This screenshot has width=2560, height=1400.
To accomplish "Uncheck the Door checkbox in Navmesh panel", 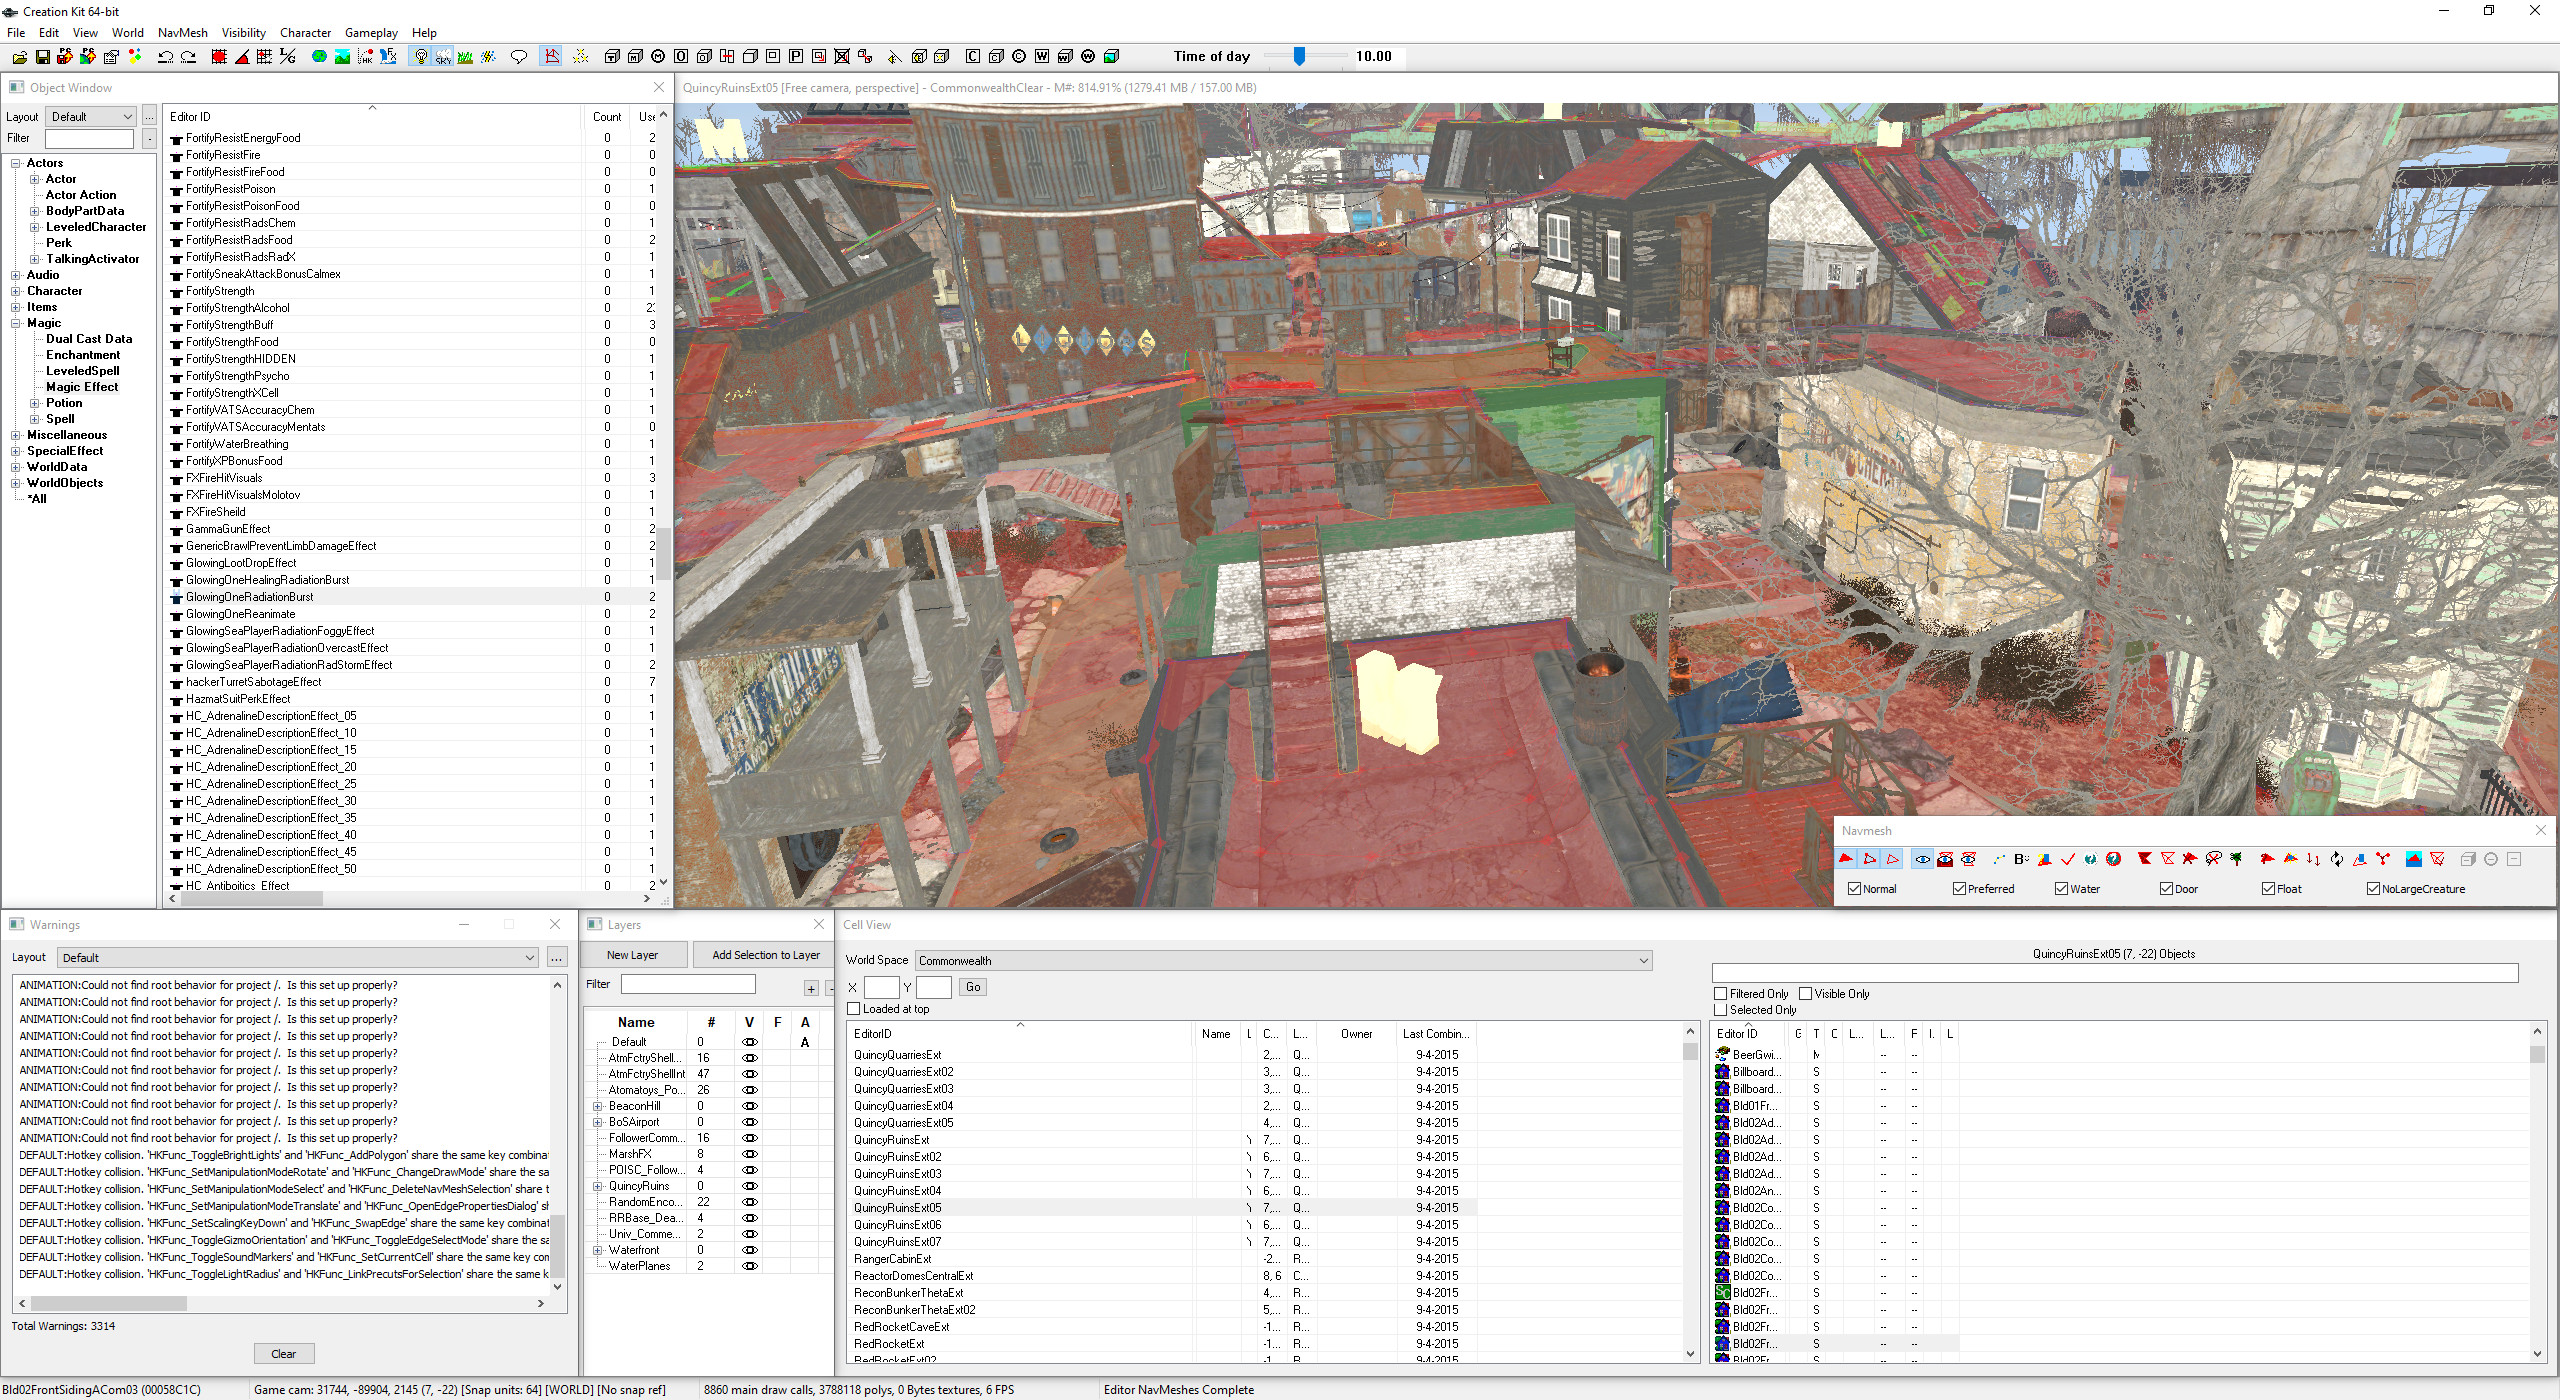I will pos(2165,888).
